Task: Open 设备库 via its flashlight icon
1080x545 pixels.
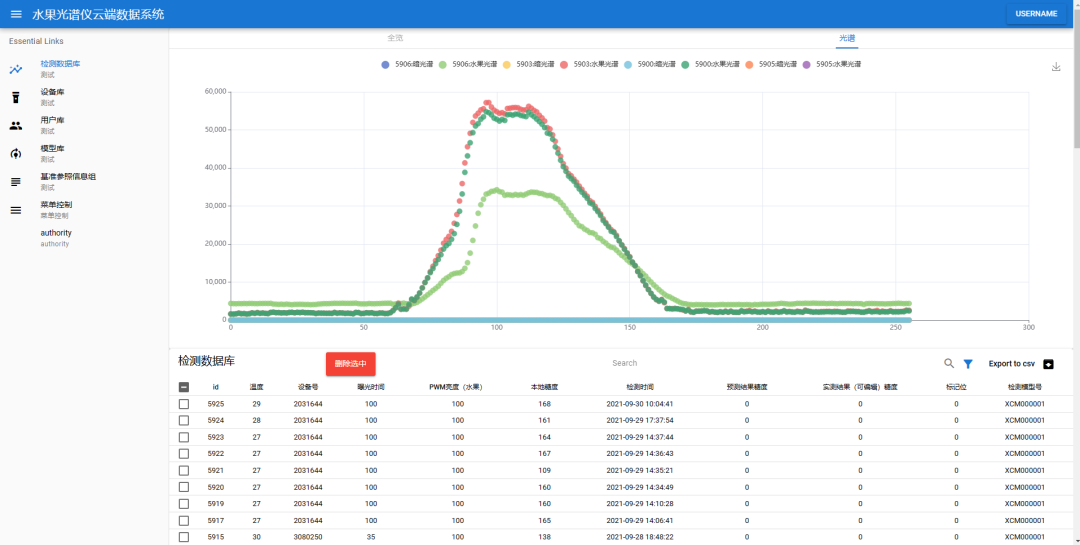Action: tap(16, 97)
